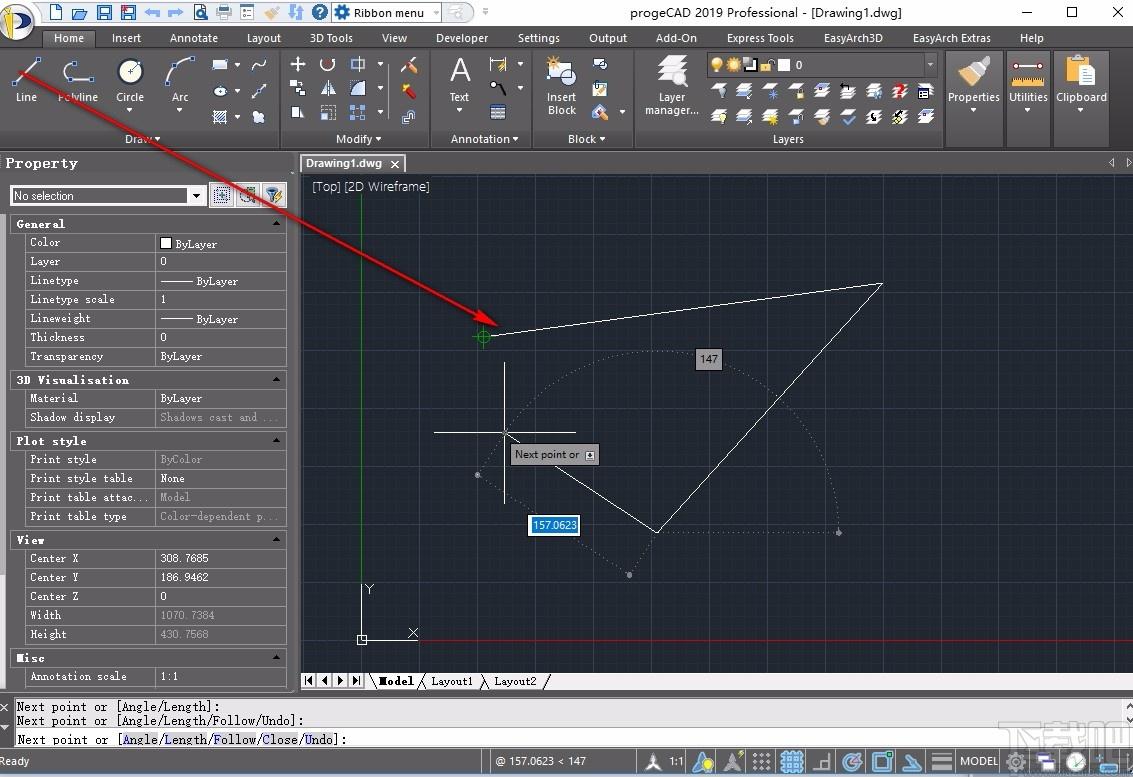Open a file via quick access toolbar
The image size is (1133, 777).
coord(79,12)
